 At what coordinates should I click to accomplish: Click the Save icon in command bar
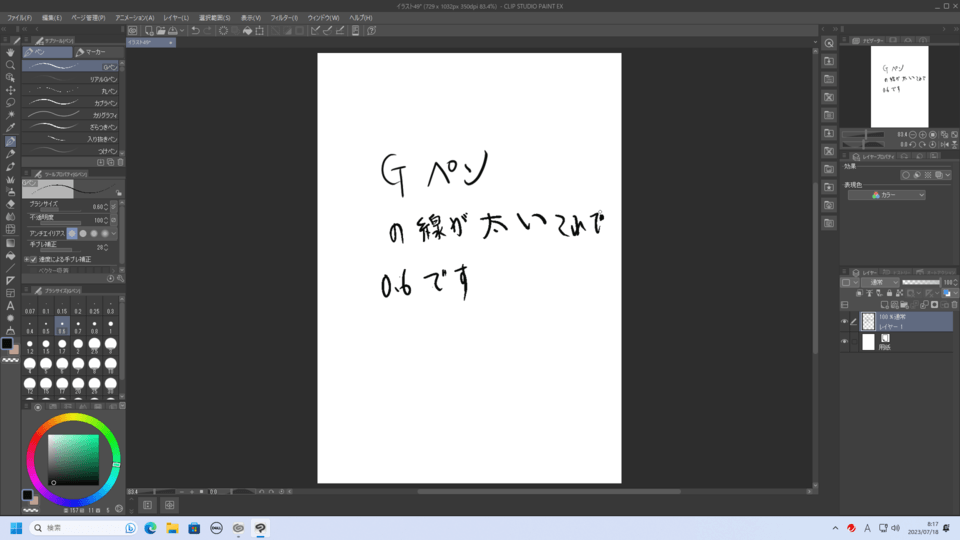(173, 30)
